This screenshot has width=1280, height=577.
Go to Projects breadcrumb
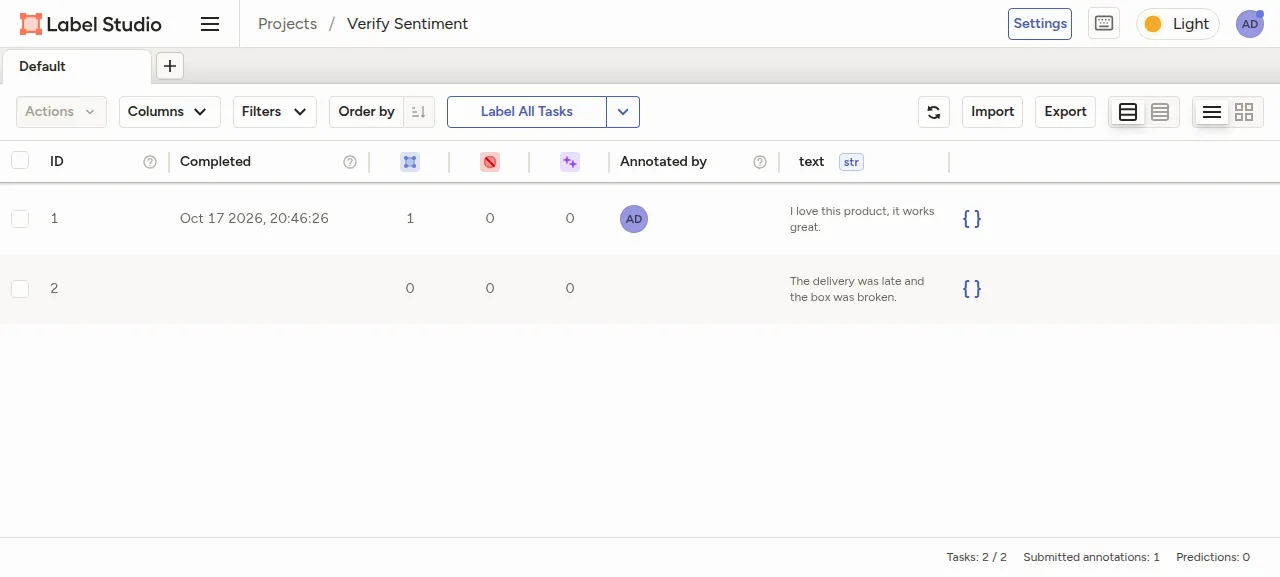[x=288, y=24]
